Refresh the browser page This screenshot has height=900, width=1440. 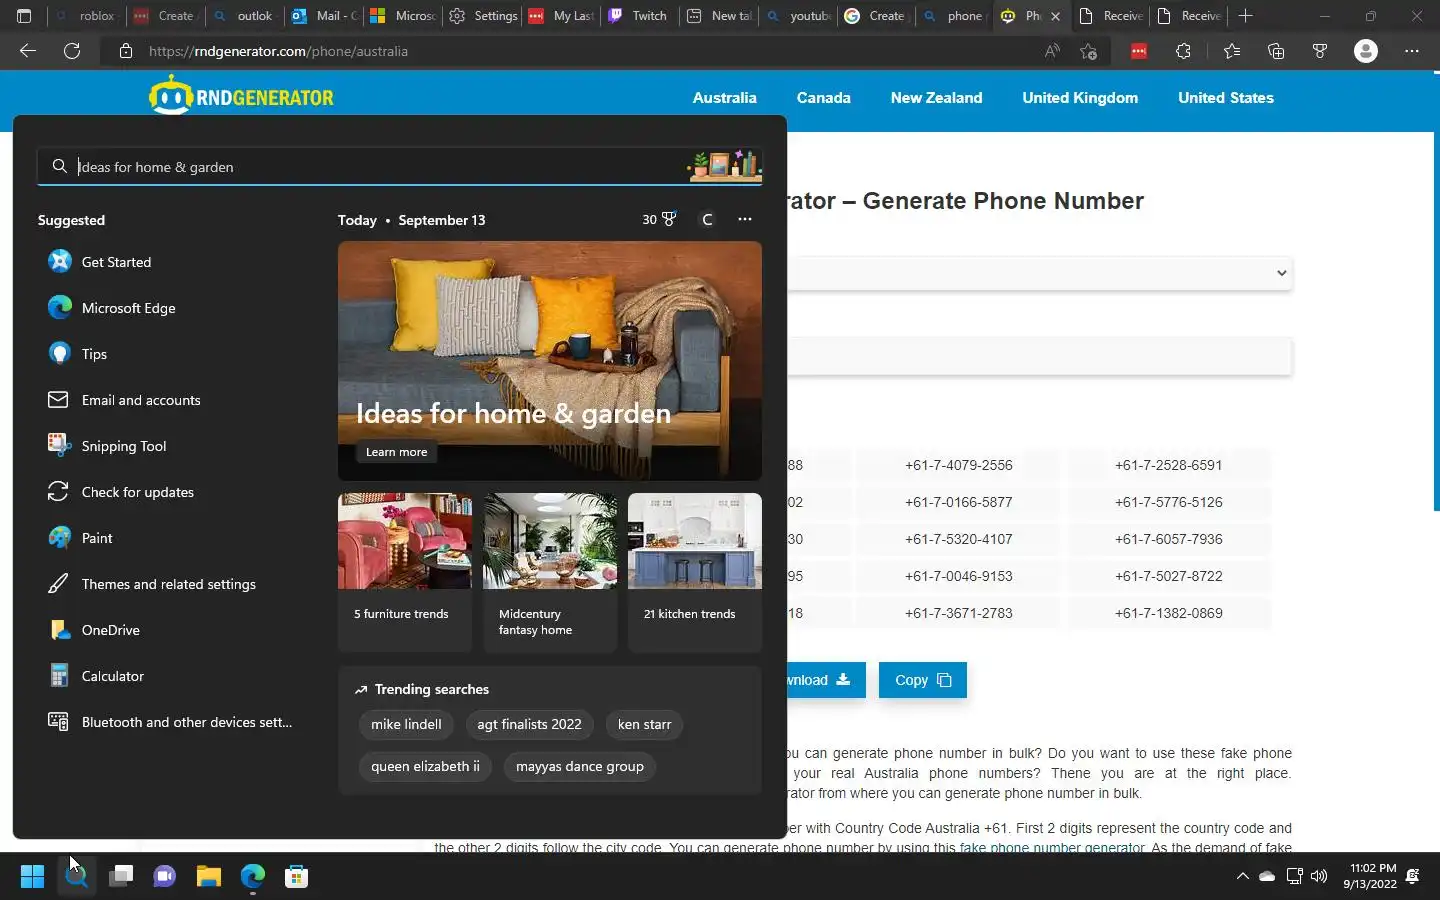pos(72,51)
